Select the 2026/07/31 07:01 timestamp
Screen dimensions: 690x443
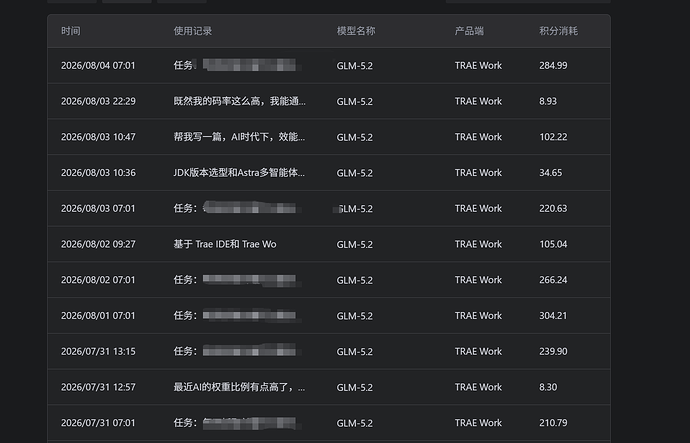tap(98, 423)
